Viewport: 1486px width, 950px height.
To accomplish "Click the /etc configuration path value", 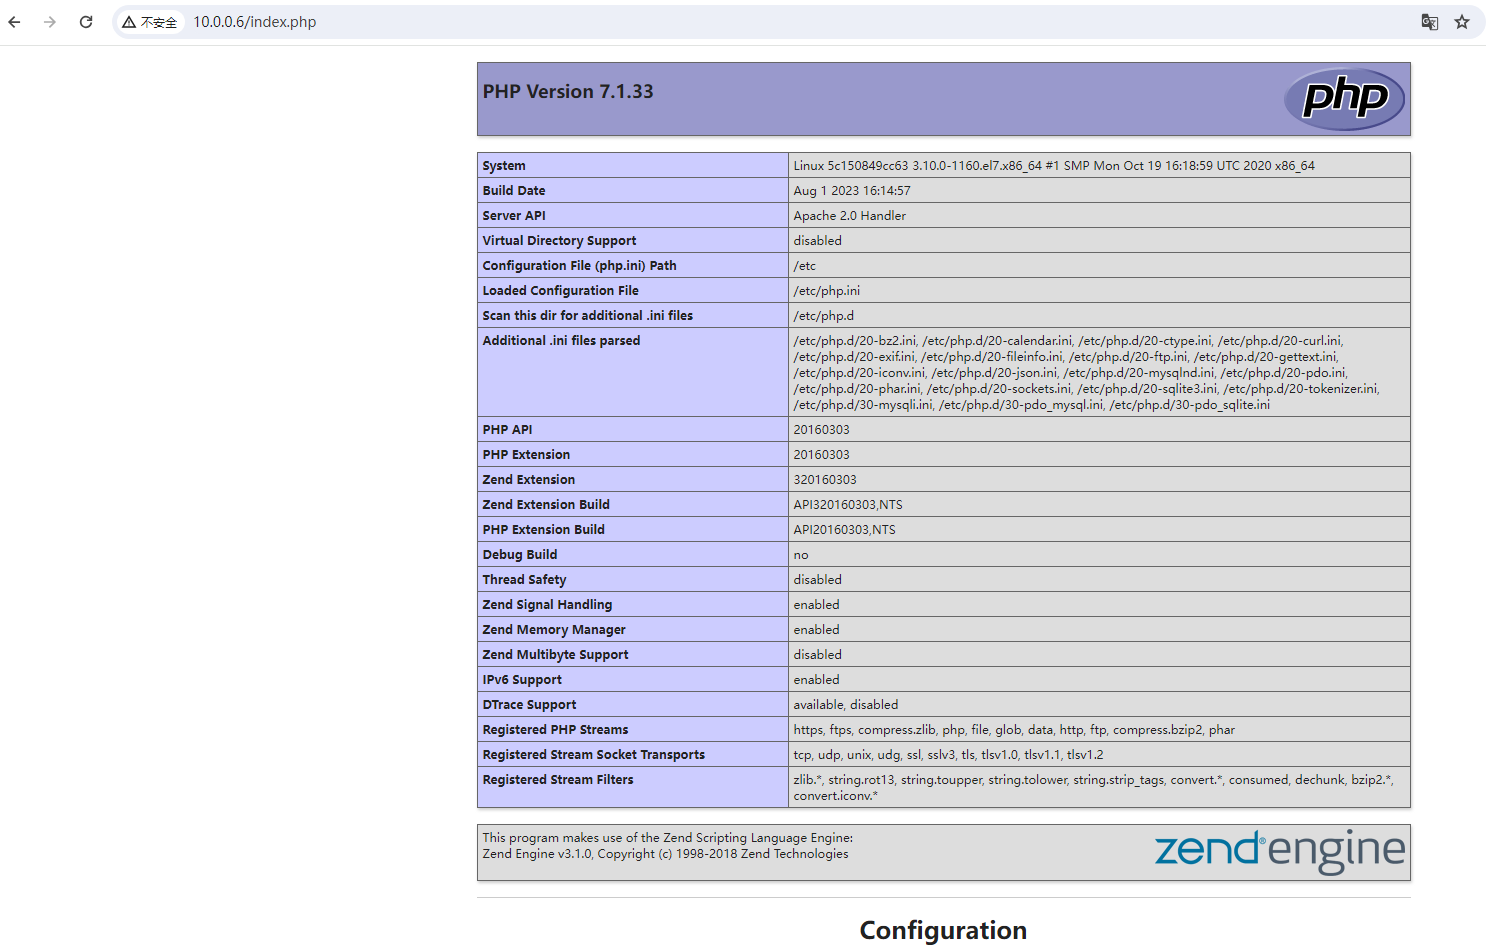I will click(805, 266).
